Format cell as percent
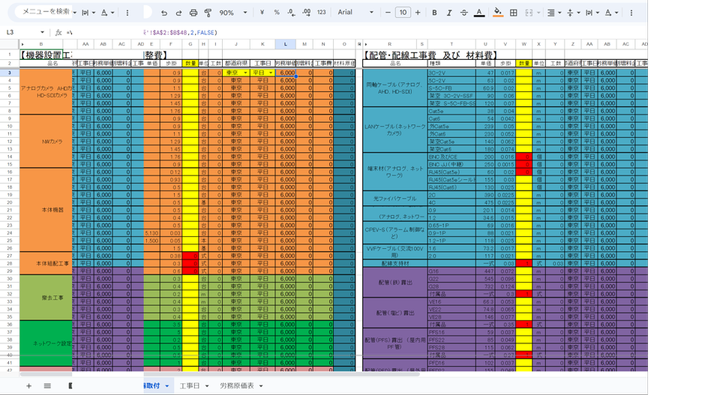Viewport: 720px width, 395px height. 277,12
